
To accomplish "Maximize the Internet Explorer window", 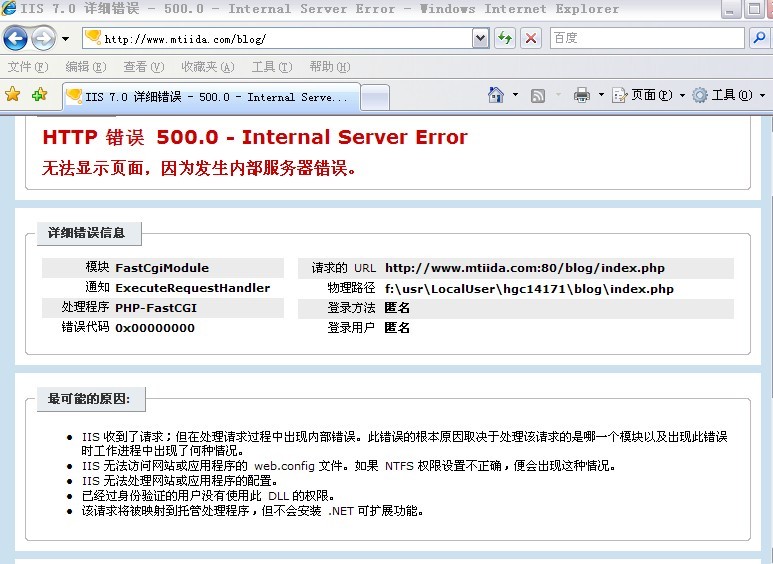I will [x=754, y=9].
